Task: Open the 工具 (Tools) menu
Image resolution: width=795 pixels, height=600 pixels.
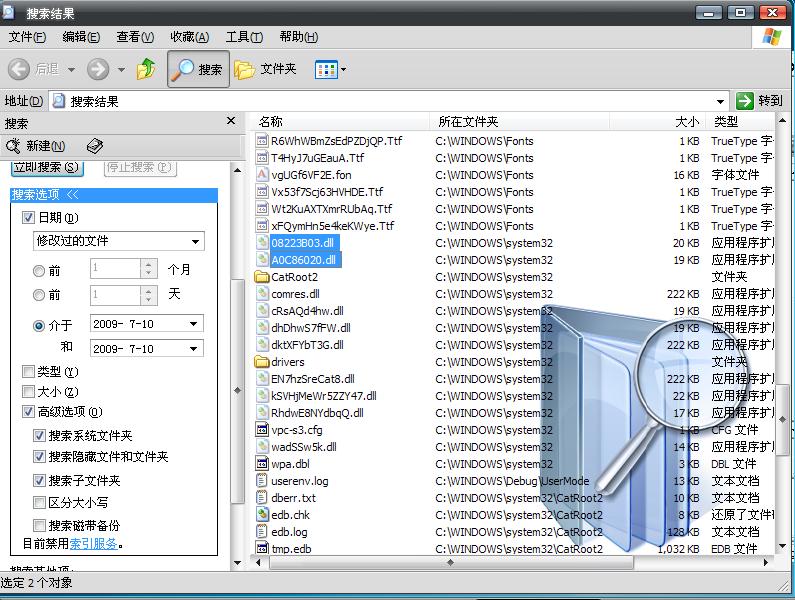Action: (x=243, y=37)
